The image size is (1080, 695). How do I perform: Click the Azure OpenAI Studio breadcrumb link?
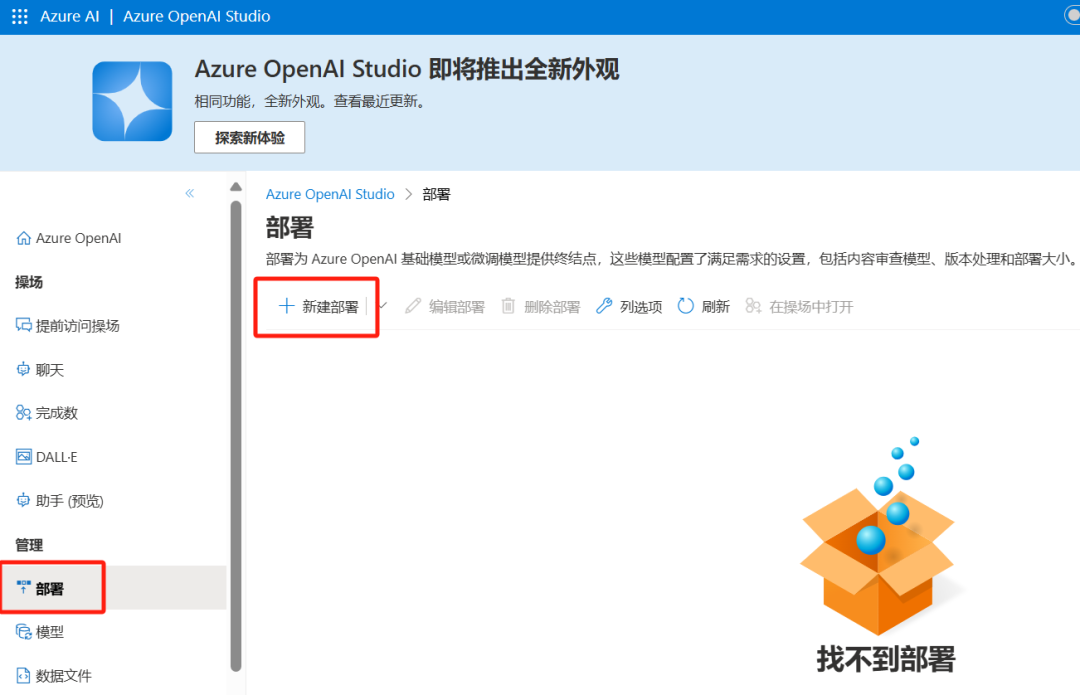pyautogui.click(x=330, y=194)
